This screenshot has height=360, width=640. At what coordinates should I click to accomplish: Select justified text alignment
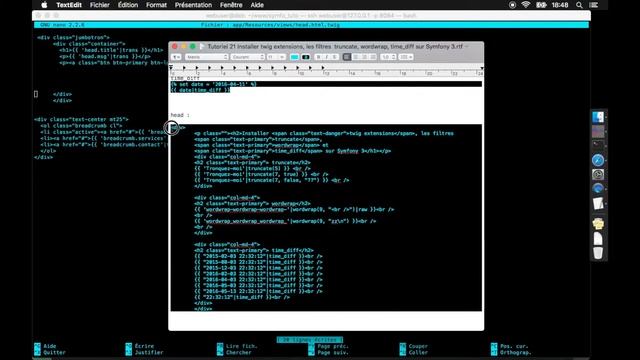(373, 57)
